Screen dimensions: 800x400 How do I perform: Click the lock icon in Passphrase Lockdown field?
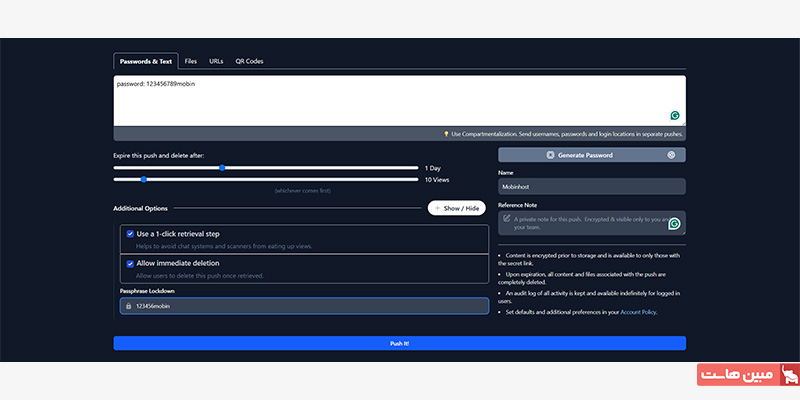coord(128,306)
